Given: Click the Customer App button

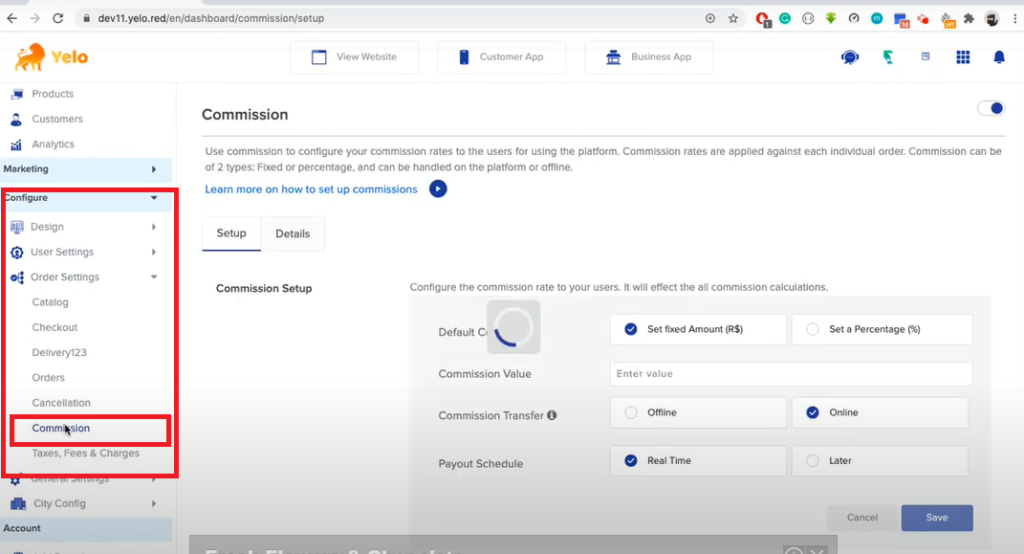Looking at the screenshot, I should (x=502, y=57).
